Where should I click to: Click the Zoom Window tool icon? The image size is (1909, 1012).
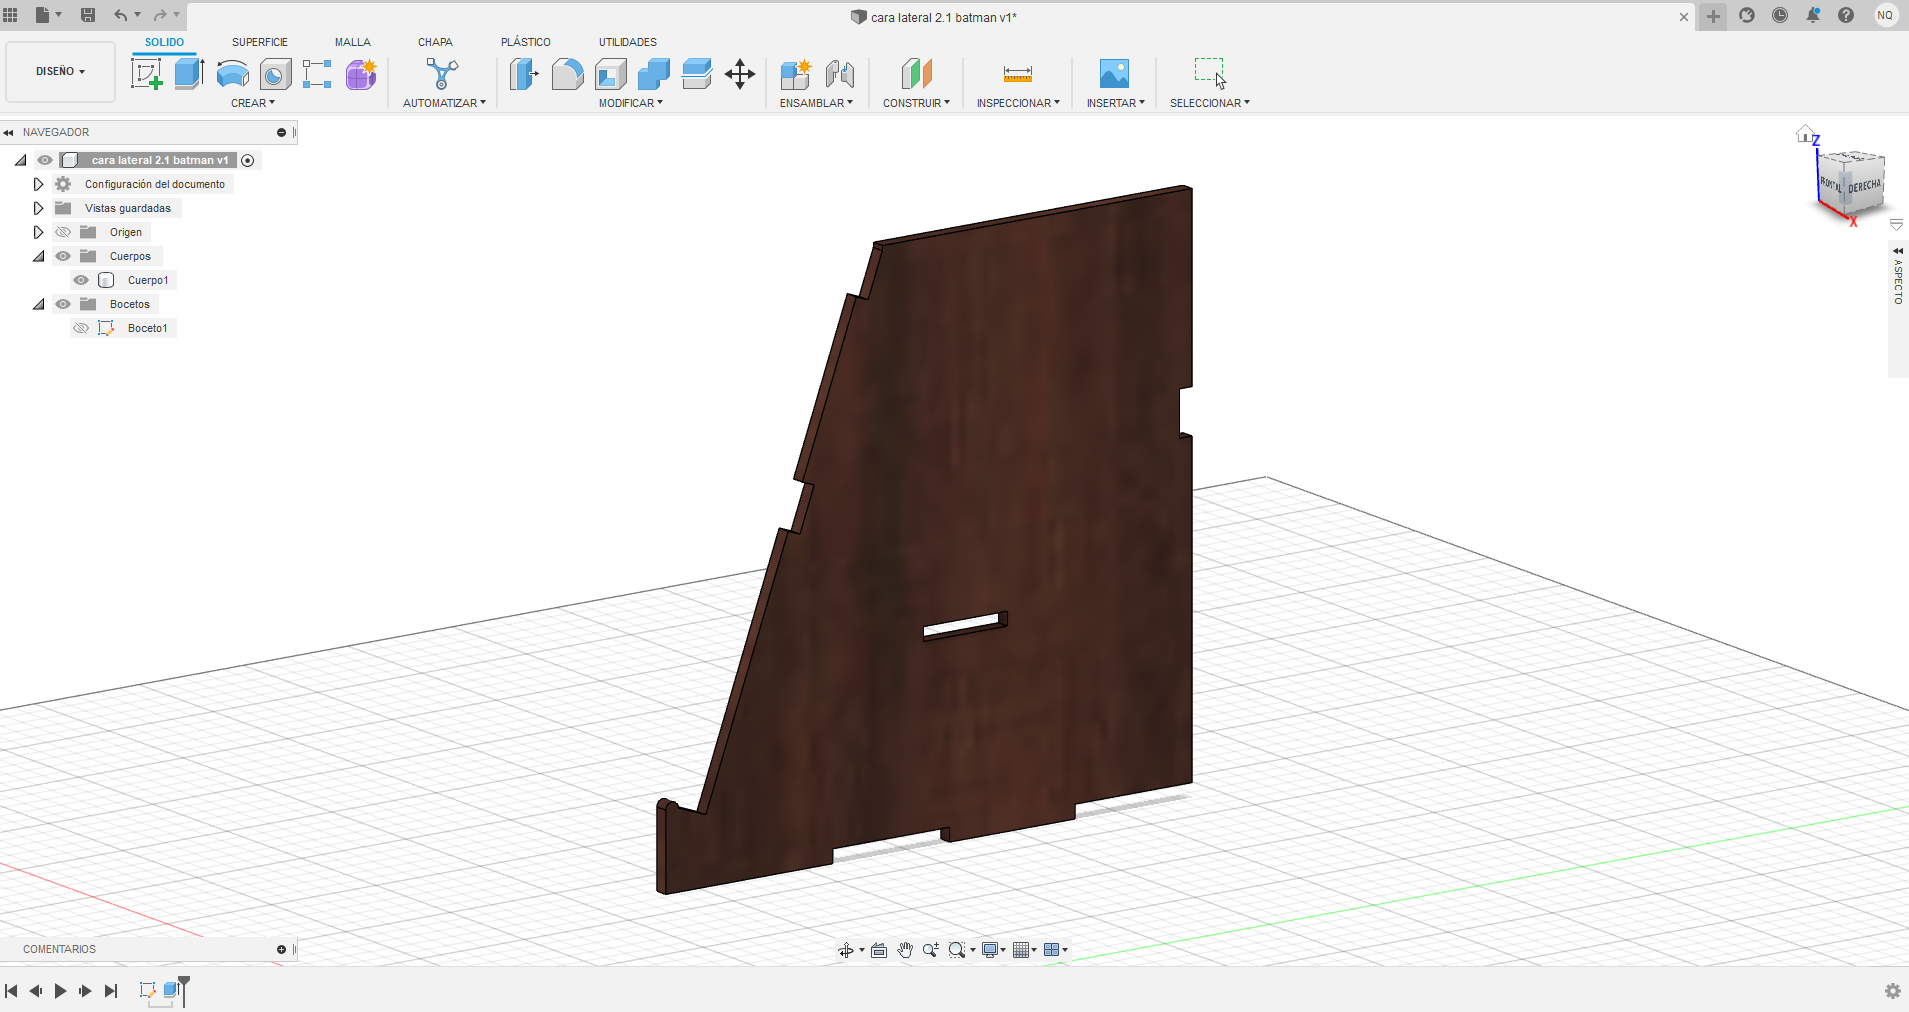click(x=957, y=950)
